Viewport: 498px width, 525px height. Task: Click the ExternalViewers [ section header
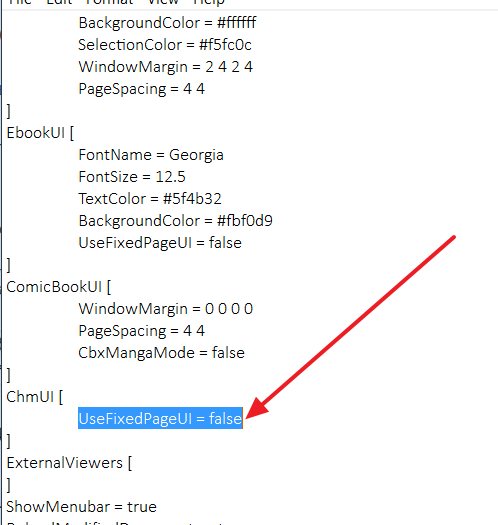[x=69, y=463]
